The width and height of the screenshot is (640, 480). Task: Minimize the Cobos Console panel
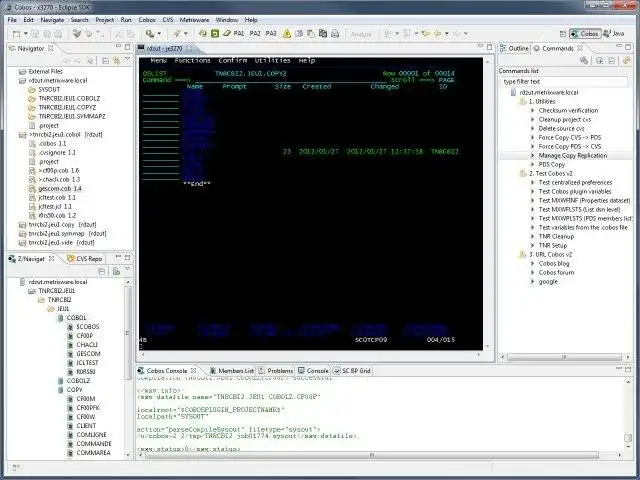[619, 369]
